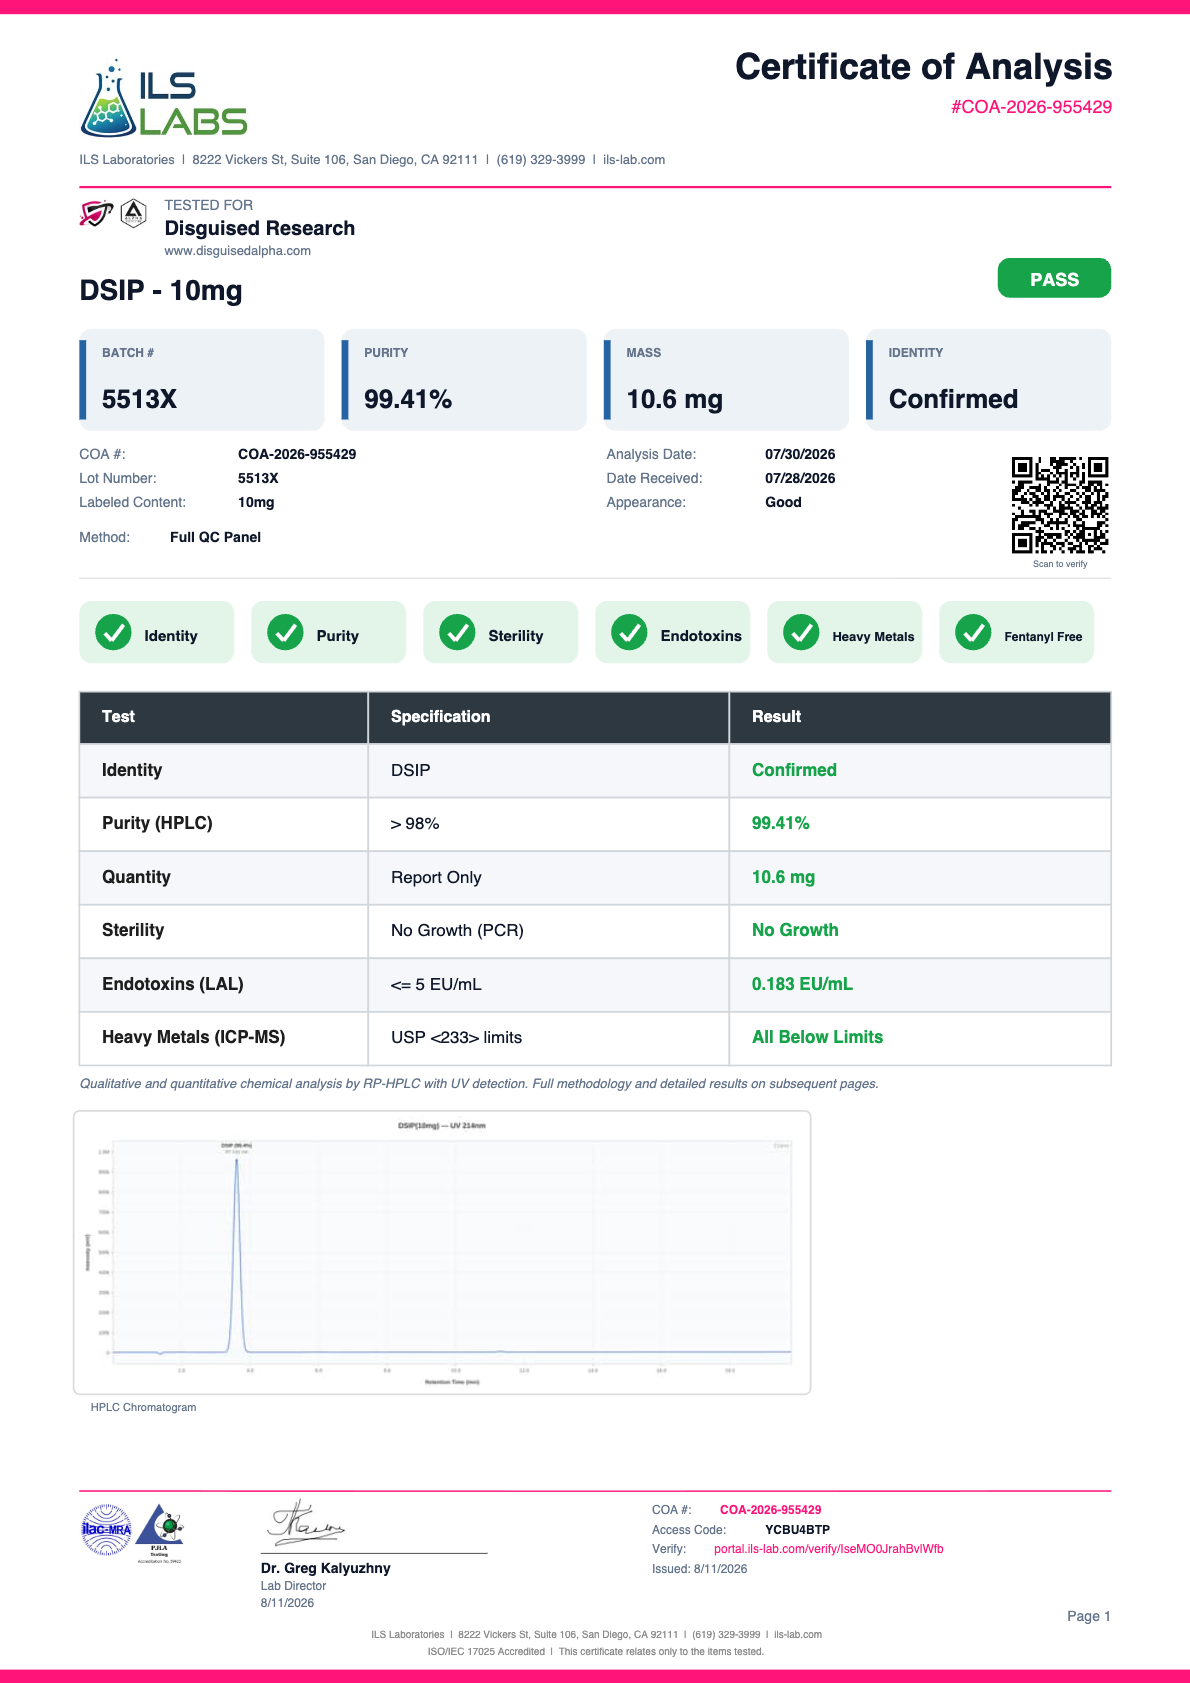The width and height of the screenshot is (1190, 1683).
Task: Click the HPLC chromatogram chart
Action: point(442,1252)
